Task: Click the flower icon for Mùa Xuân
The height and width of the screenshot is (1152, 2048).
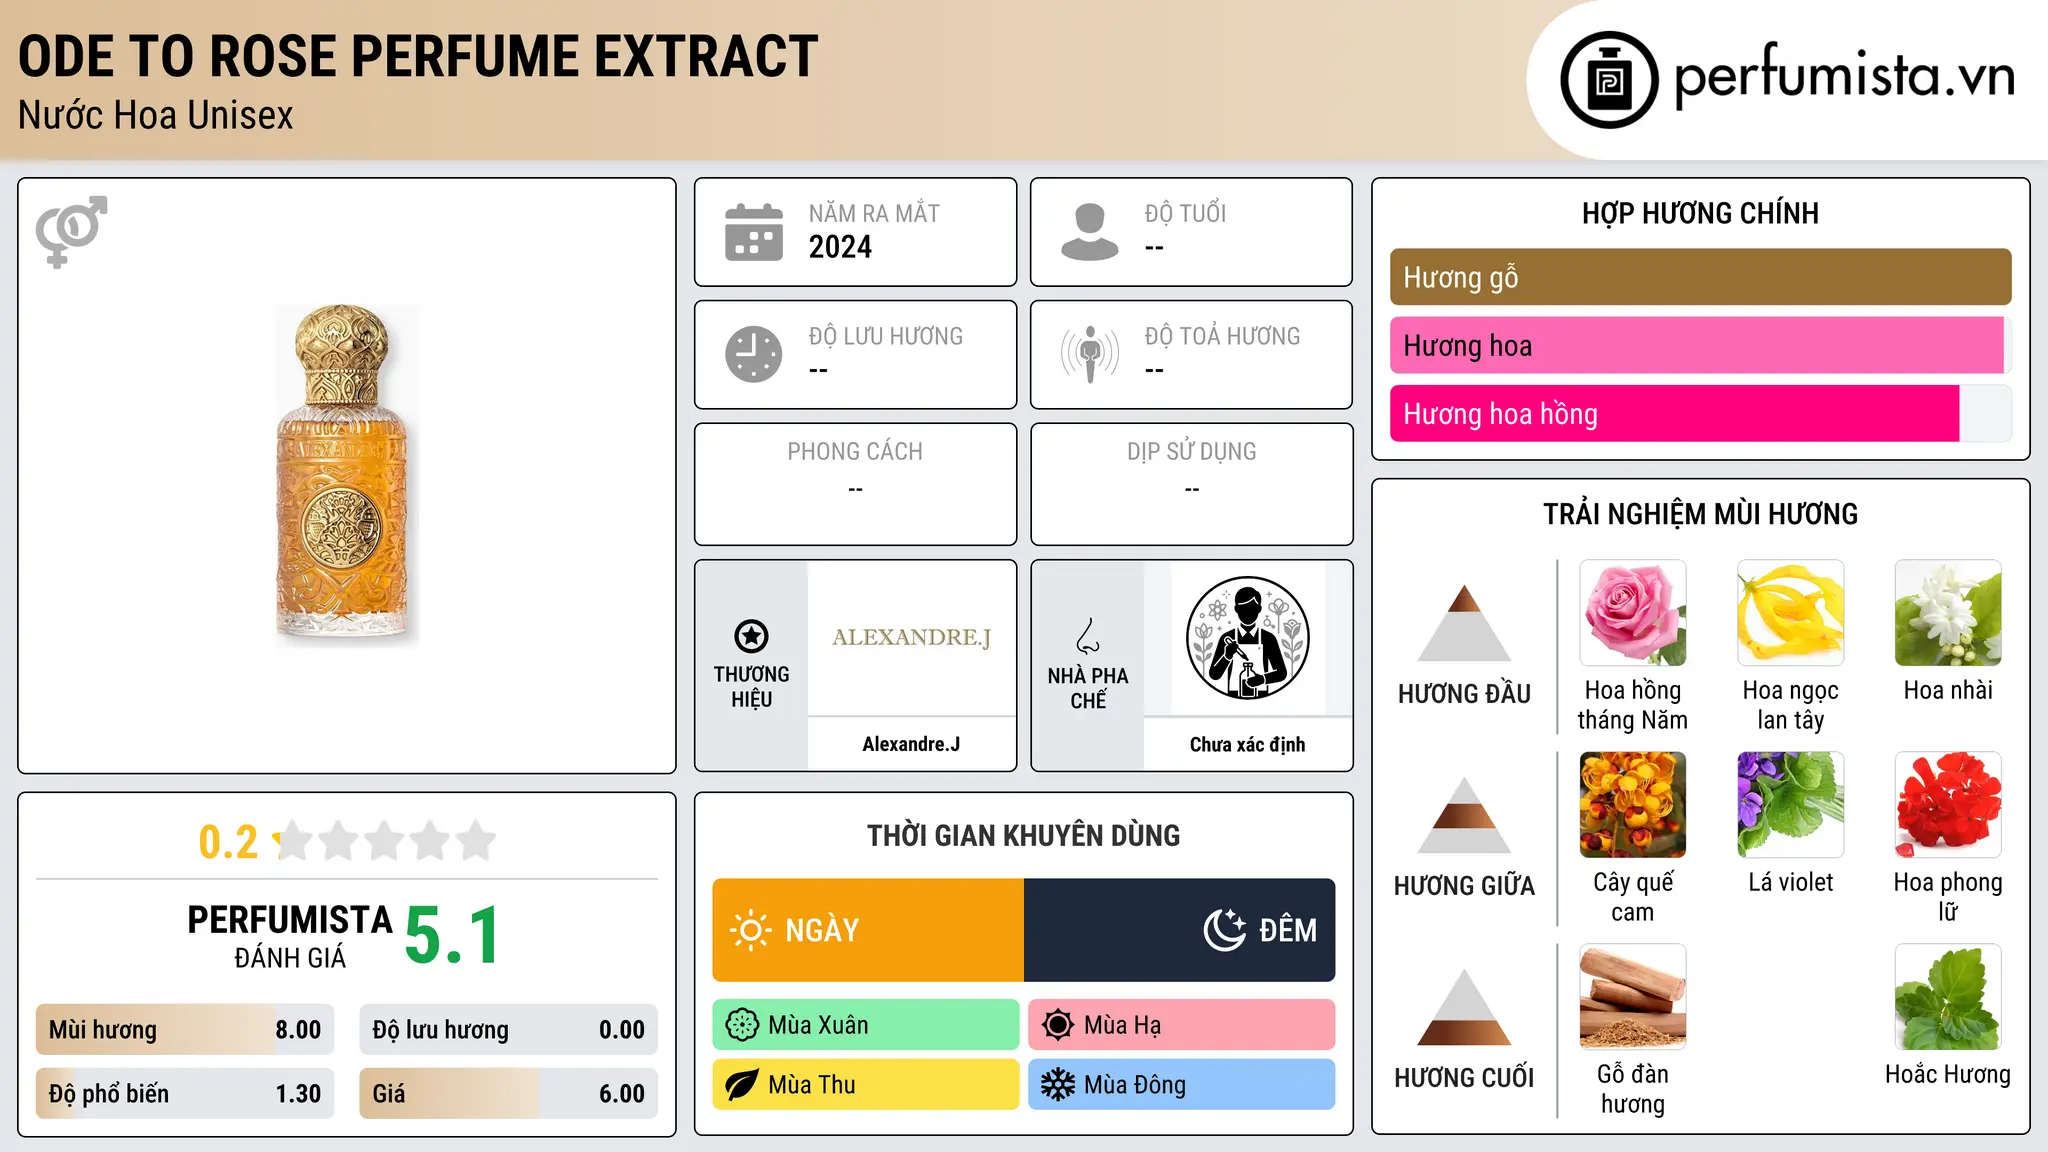Action: pyautogui.click(x=742, y=1025)
